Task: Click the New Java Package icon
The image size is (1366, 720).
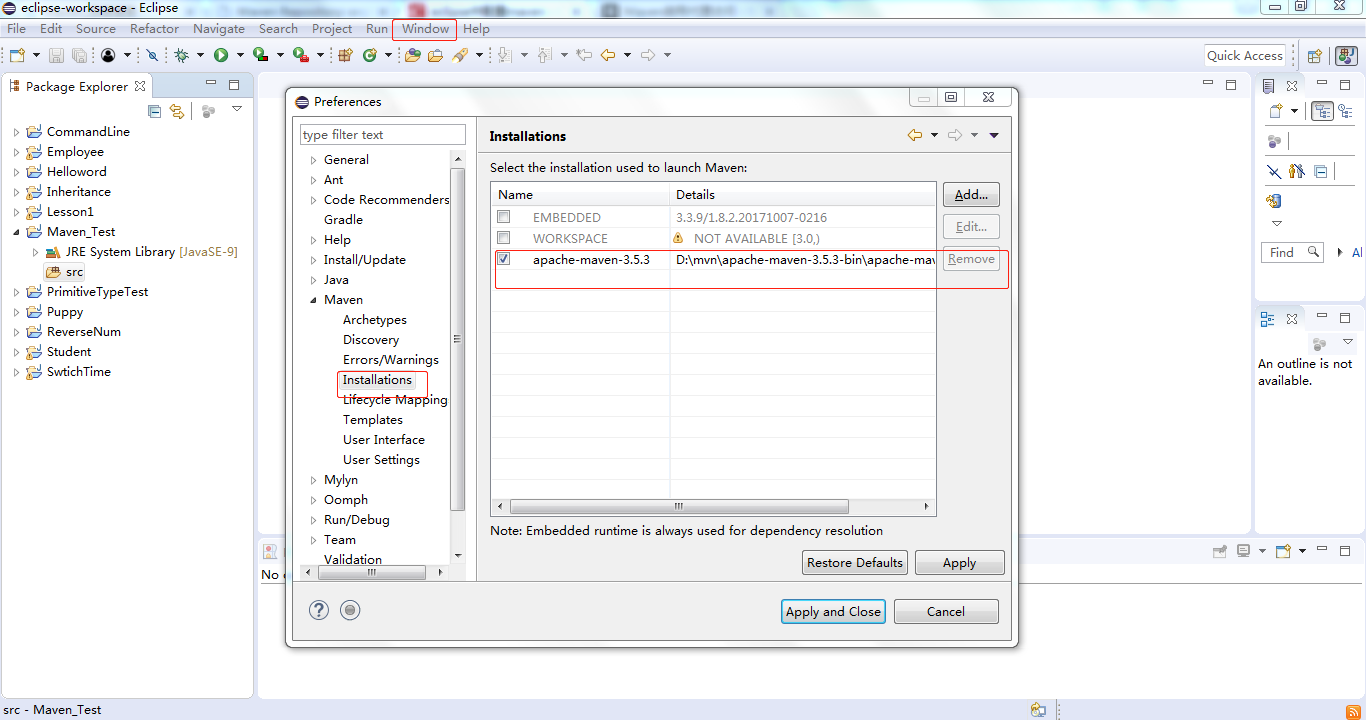Action: tap(345, 55)
